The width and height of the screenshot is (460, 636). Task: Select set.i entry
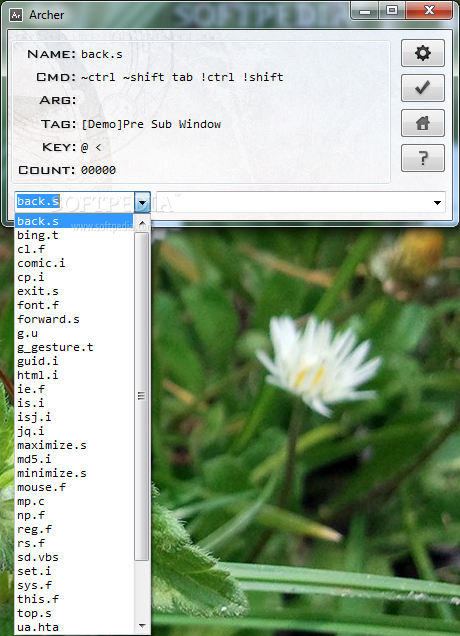pyautogui.click(x=74, y=571)
